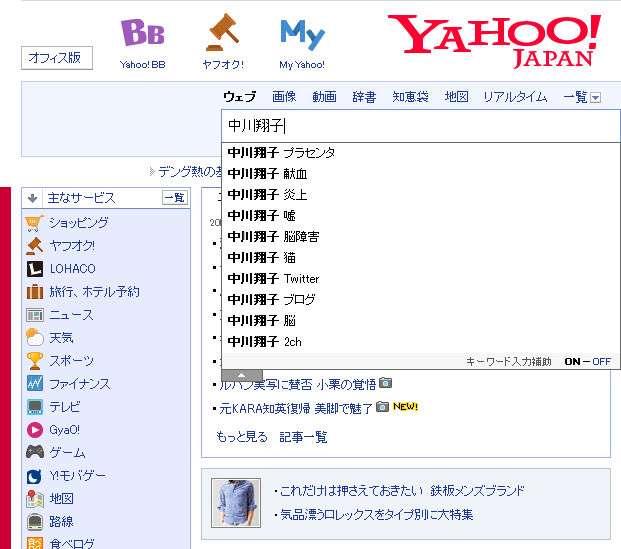This screenshot has width=621, height=549.
Task: Click the テレビ TV icon
Action: tap(34, 407)
